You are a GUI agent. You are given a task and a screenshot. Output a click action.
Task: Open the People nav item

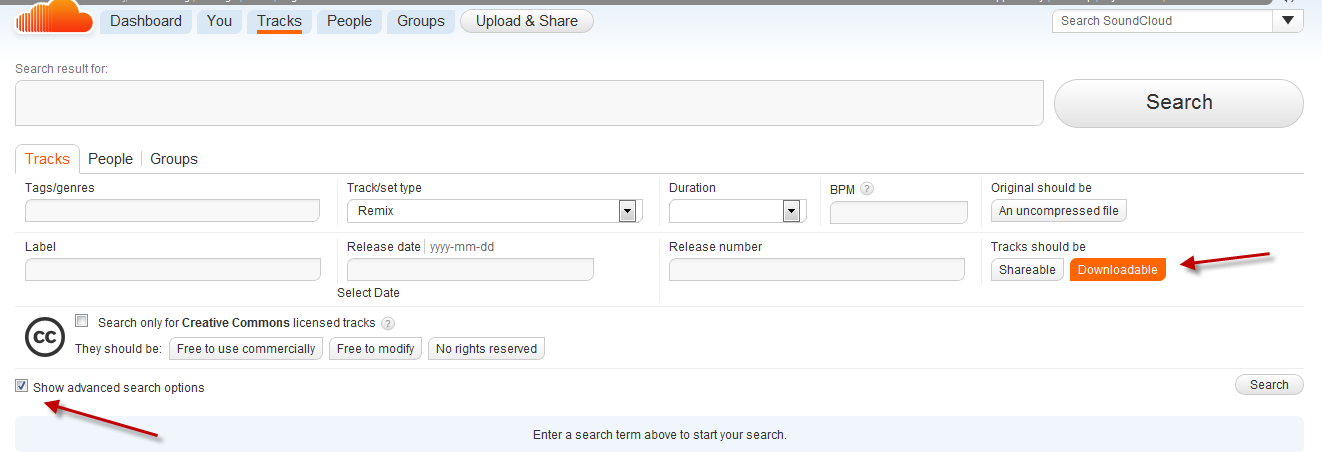click(349, 21)
